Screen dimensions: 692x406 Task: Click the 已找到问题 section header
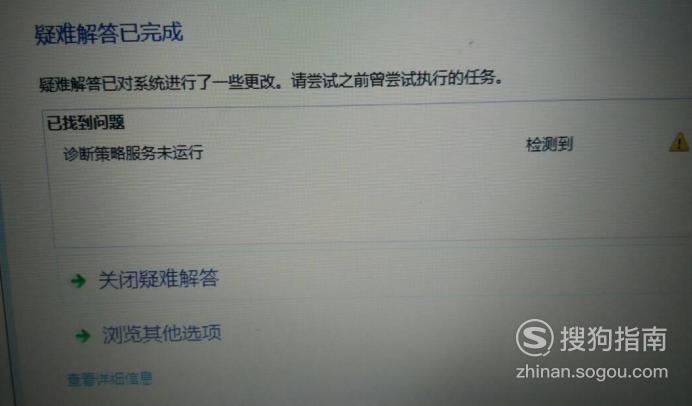(86, 122)
